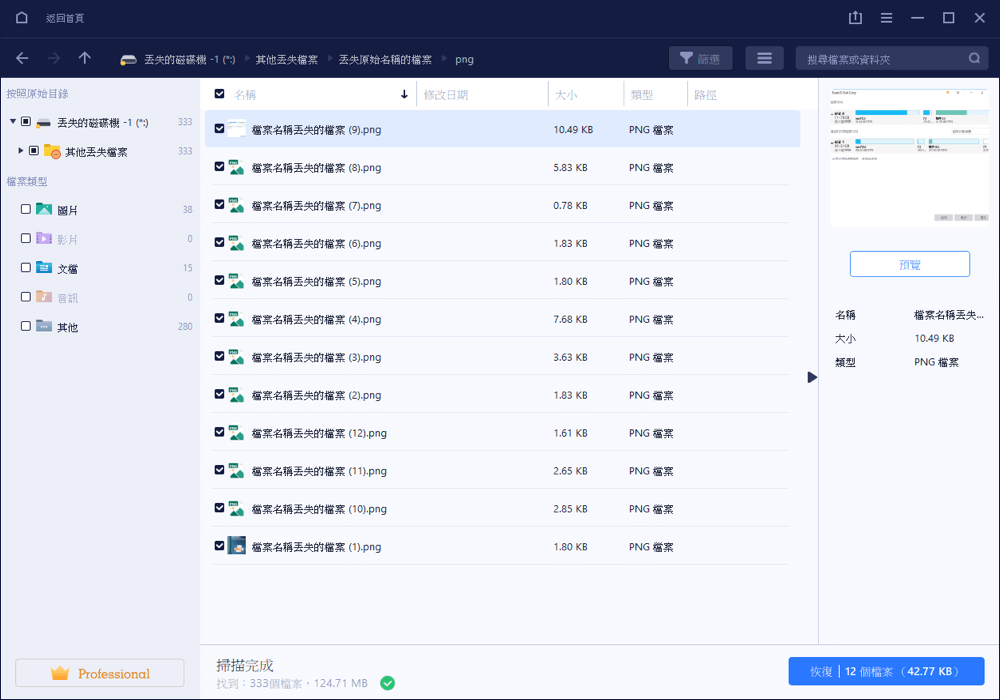Click the 預覽 preview button
This screenshot has width=1000, height=700.
pos(909,264)
